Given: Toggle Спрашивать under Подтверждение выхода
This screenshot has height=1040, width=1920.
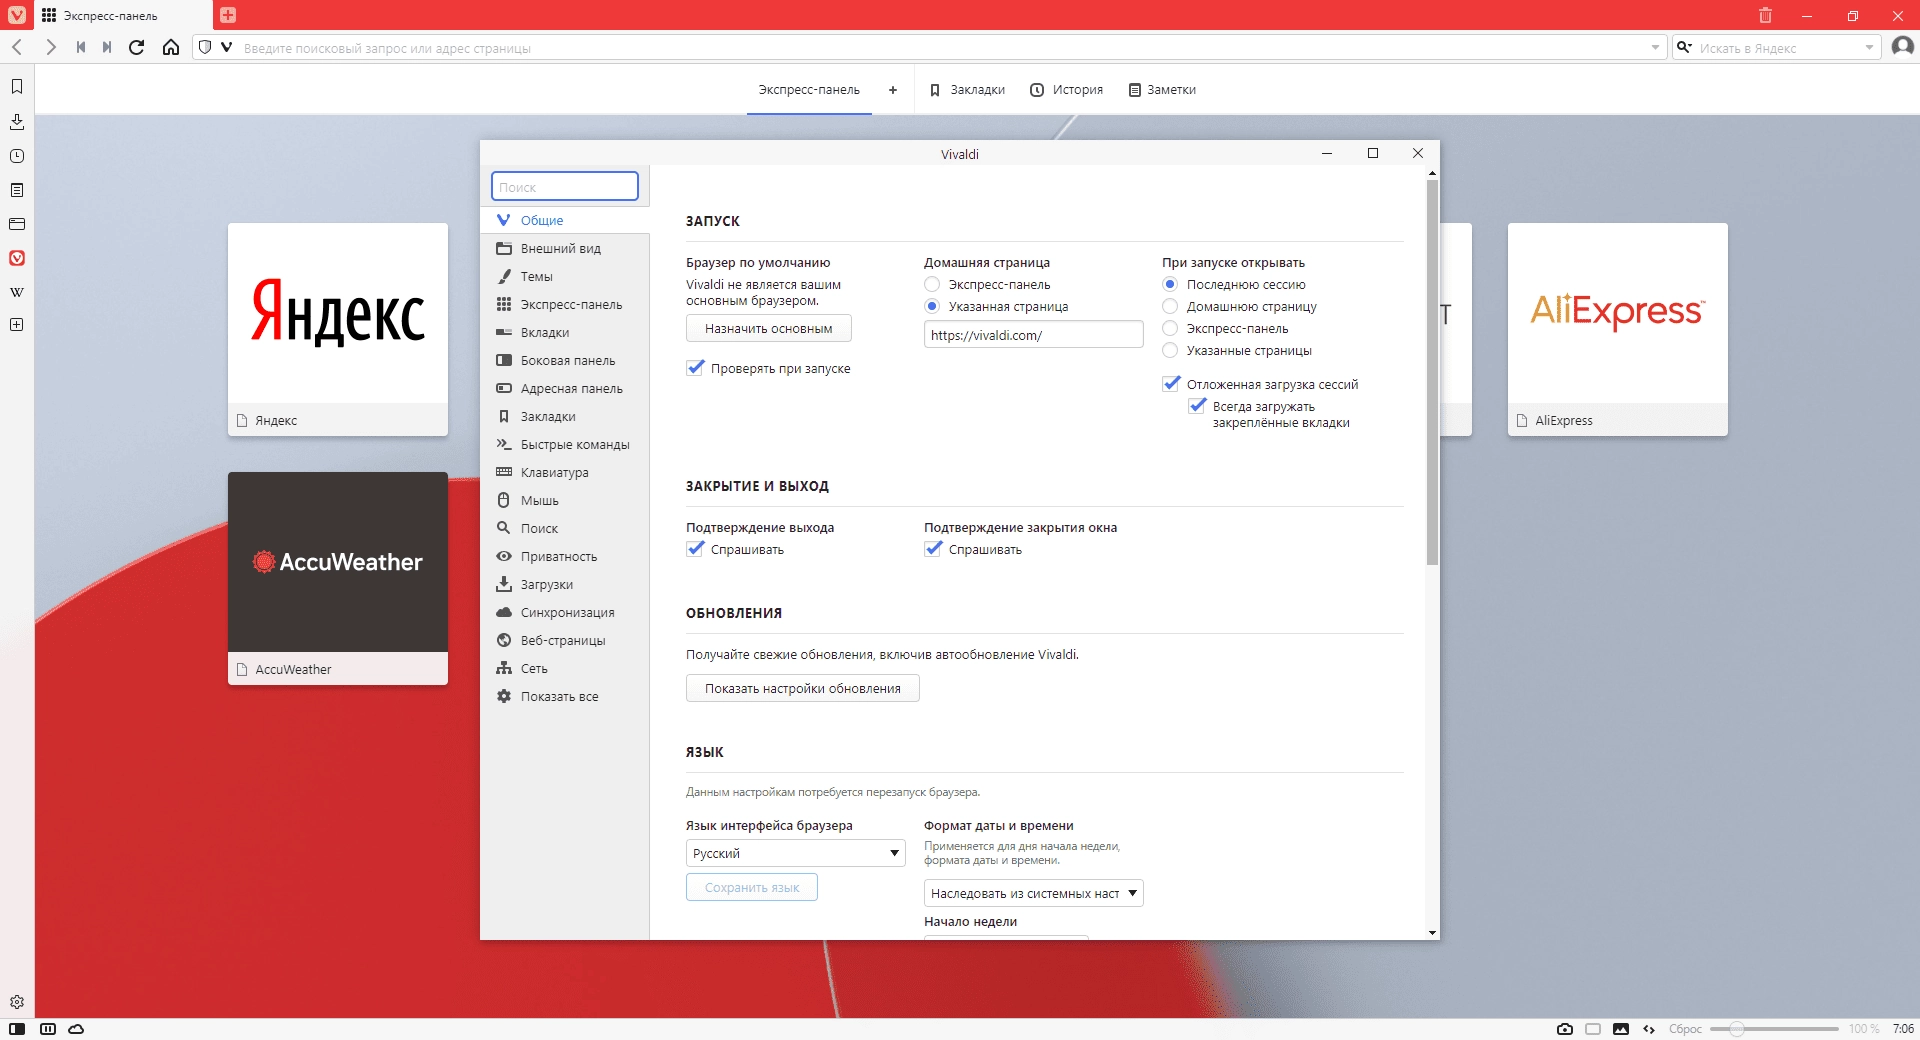Looking at the screenshot, I should (696, 549).
